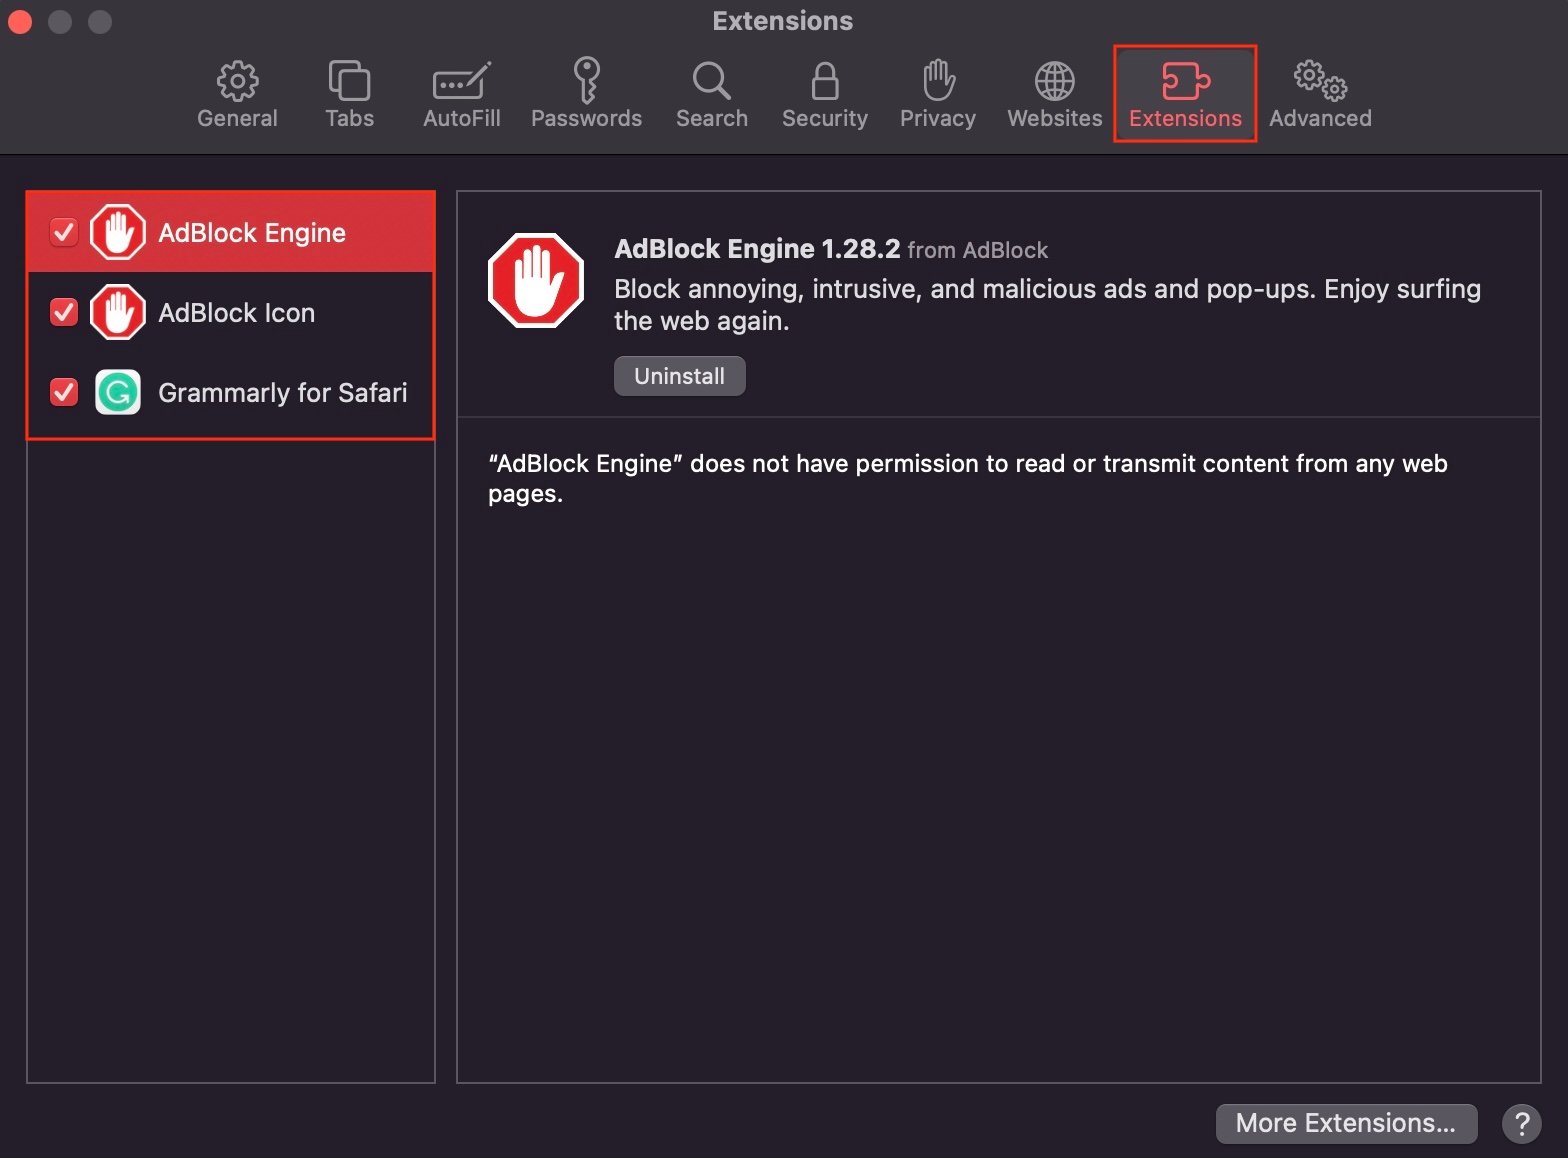Open the AutoFill preferences icon
The height and width of the screenshot is (1158, 1568).
[x=461, y=81]
